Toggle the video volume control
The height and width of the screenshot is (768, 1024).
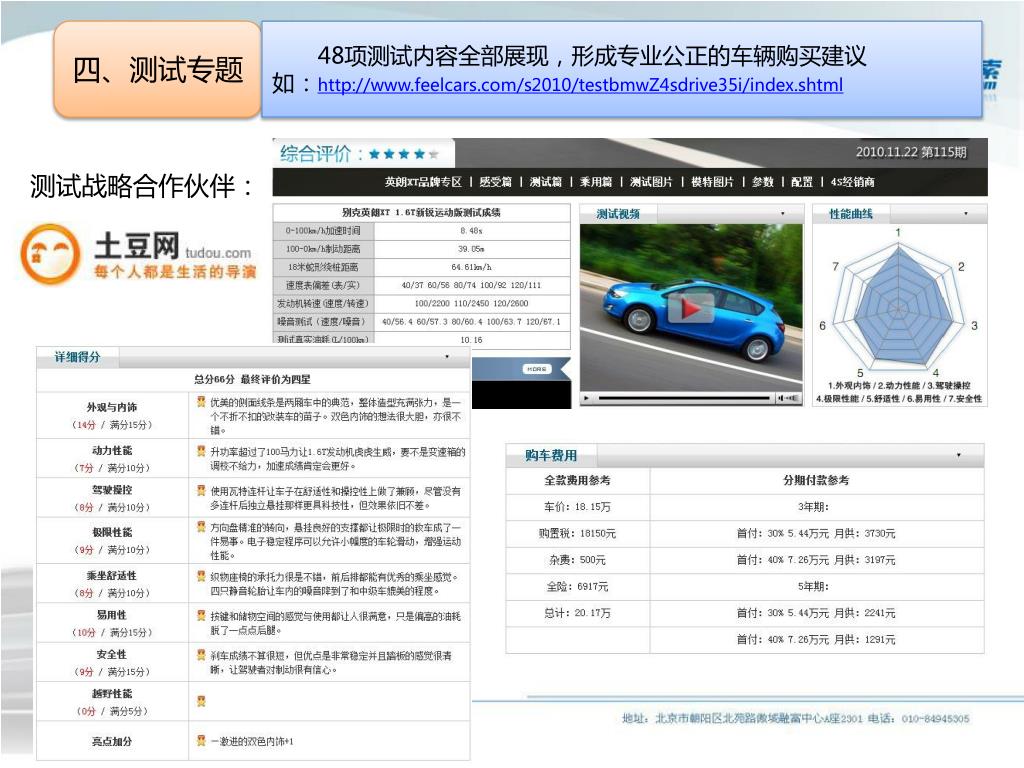pyautogui.click(x=788, y=398)
